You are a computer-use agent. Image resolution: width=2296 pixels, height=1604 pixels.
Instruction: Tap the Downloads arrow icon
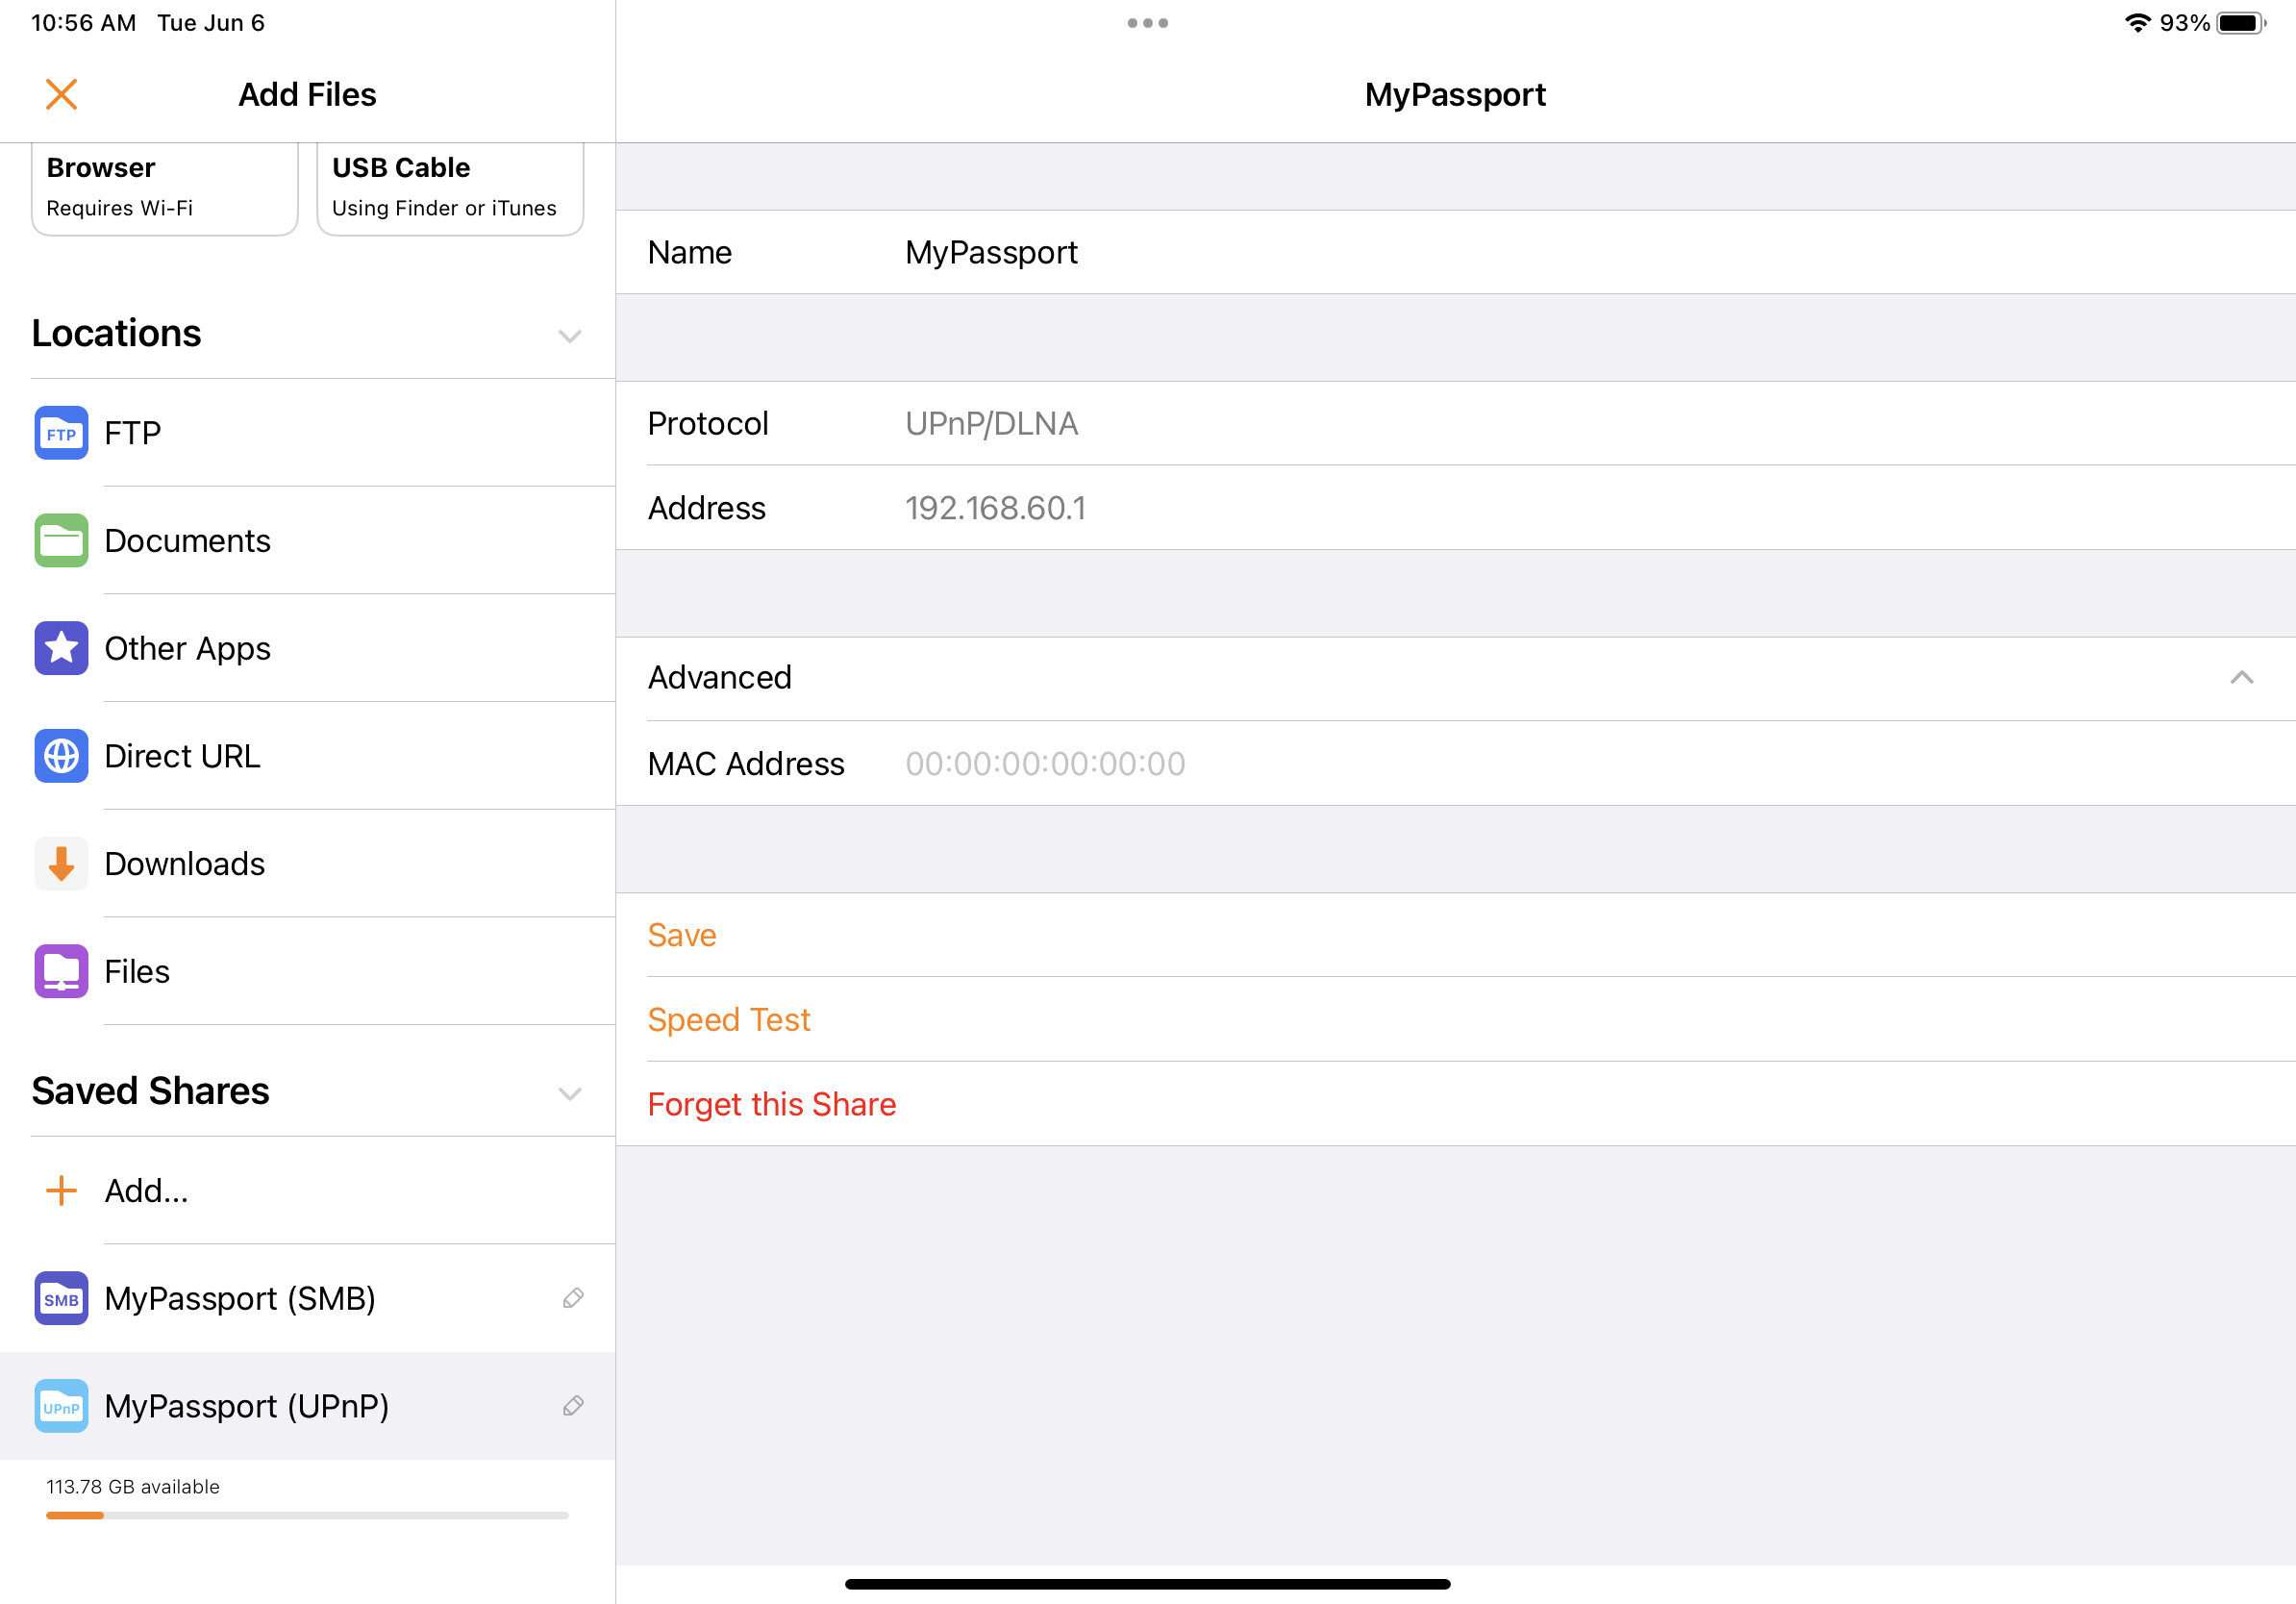point(61,864)
